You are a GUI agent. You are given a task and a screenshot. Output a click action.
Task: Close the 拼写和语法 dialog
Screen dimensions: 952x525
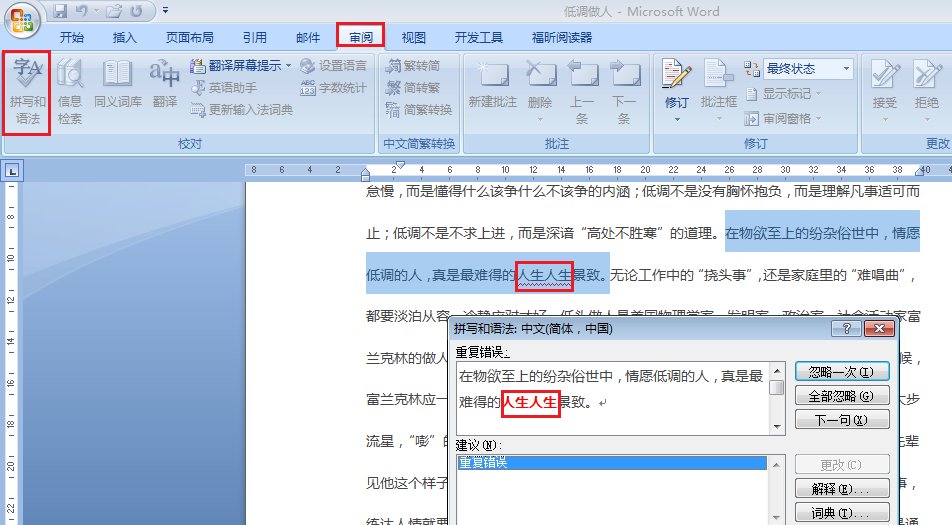coord(879,328)
